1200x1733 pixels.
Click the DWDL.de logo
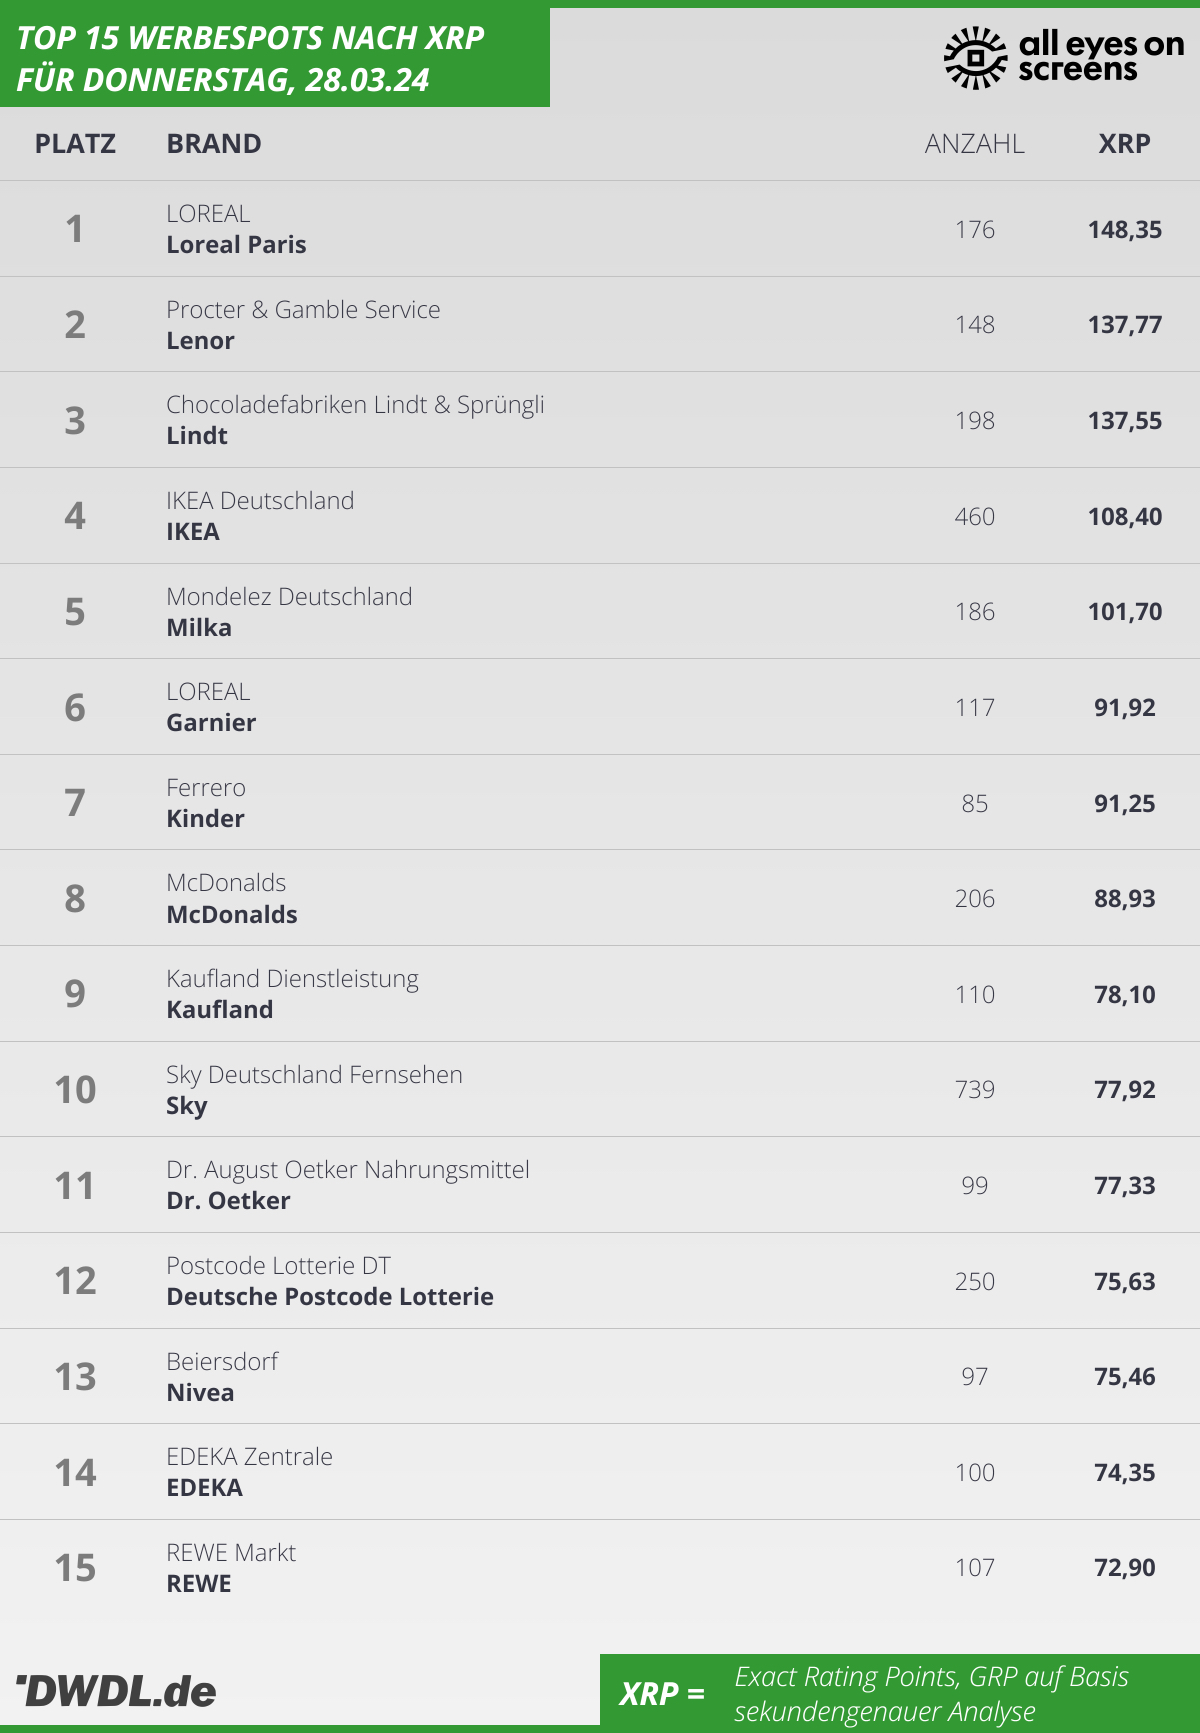(x=117, y=1691)
